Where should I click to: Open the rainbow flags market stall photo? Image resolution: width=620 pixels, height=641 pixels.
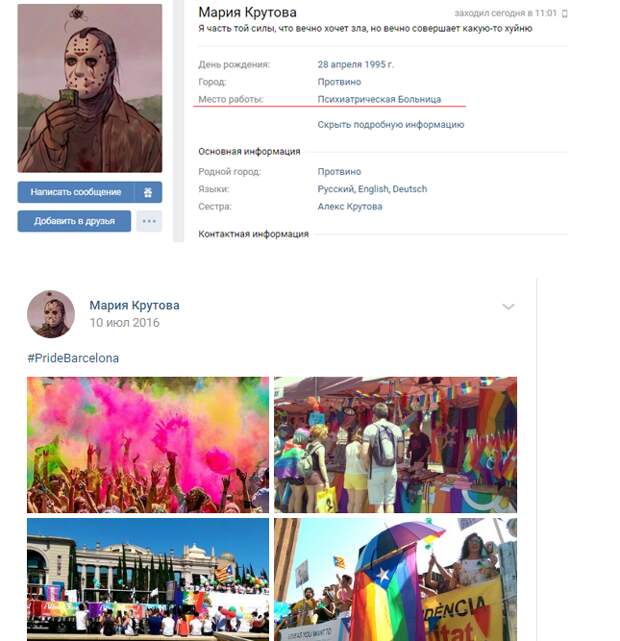click(x=395, y=445)
